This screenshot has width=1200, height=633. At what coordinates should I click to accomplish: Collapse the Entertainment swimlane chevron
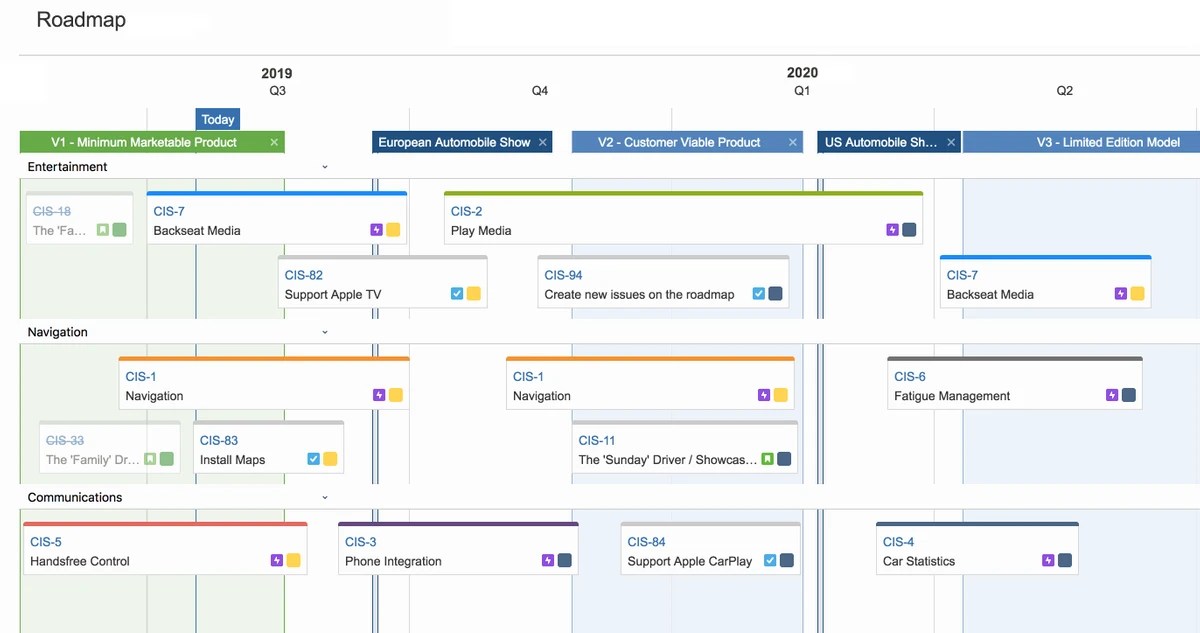[x=325, y=167]
